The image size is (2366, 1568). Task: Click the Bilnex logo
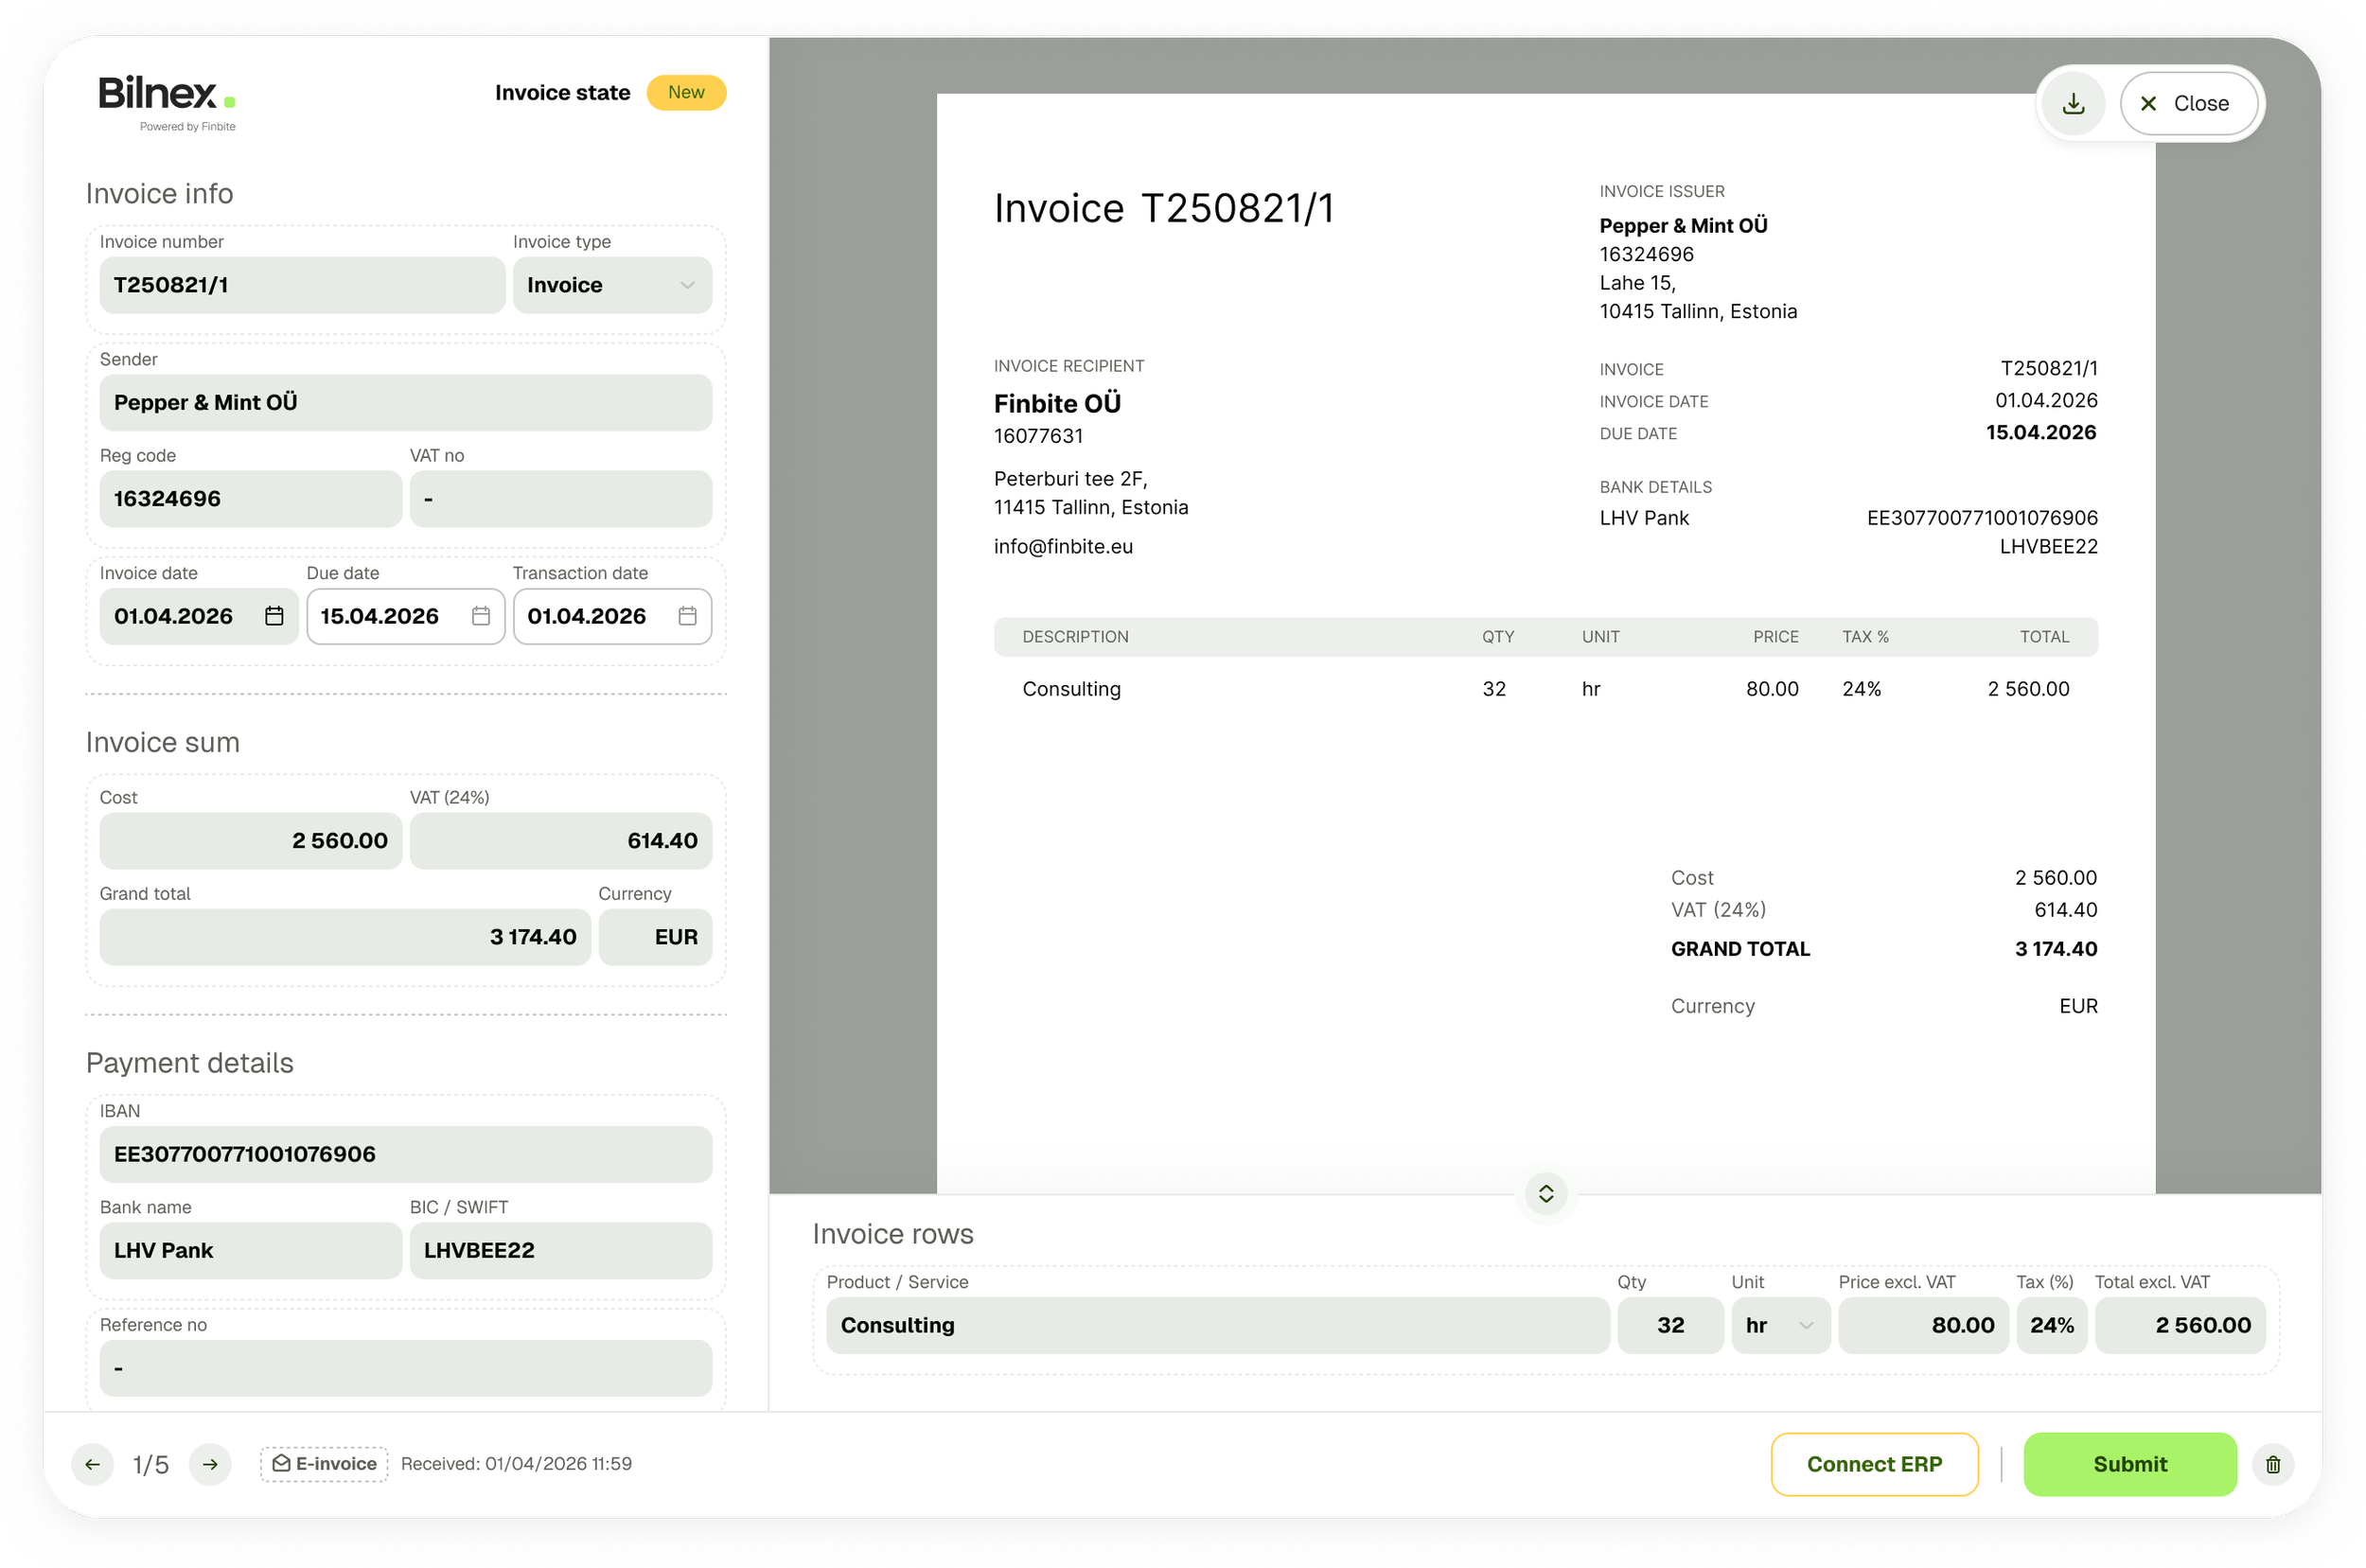[167, 102]
